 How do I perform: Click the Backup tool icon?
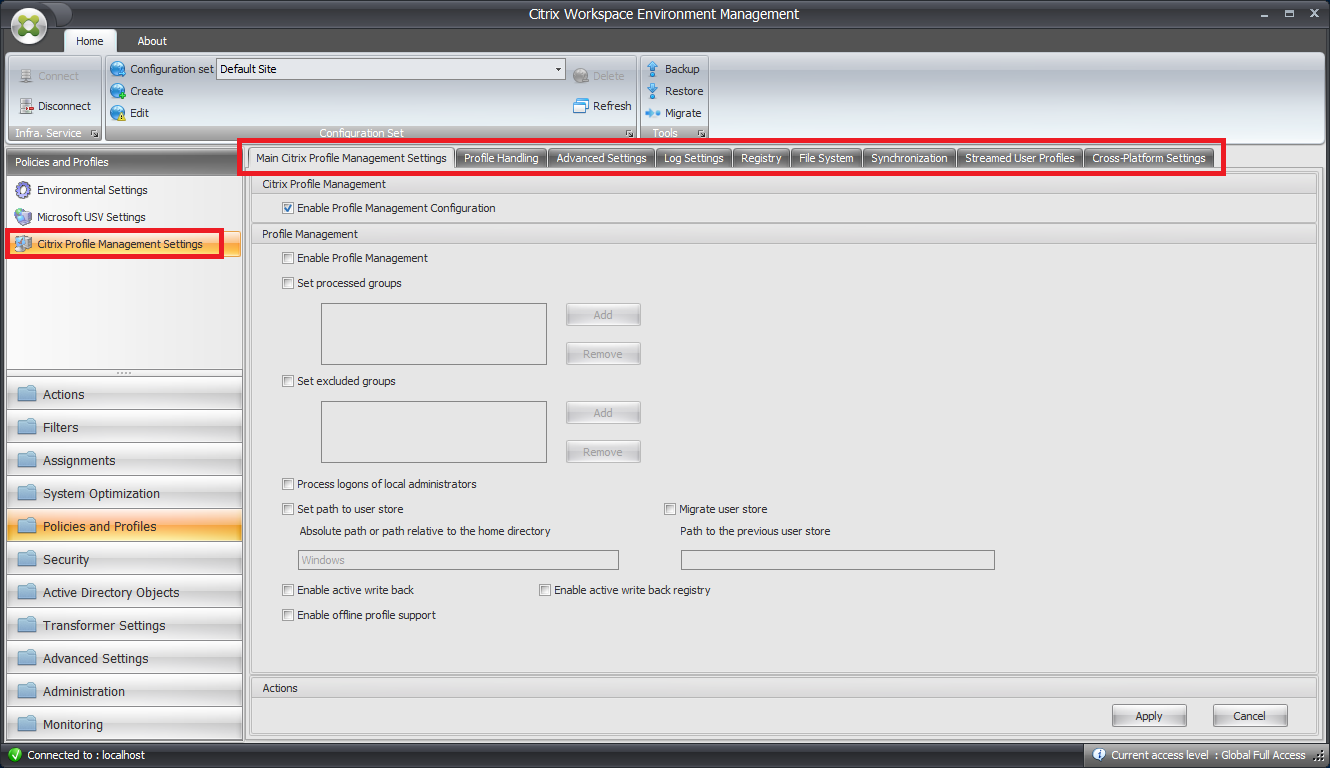pos(653,69)
